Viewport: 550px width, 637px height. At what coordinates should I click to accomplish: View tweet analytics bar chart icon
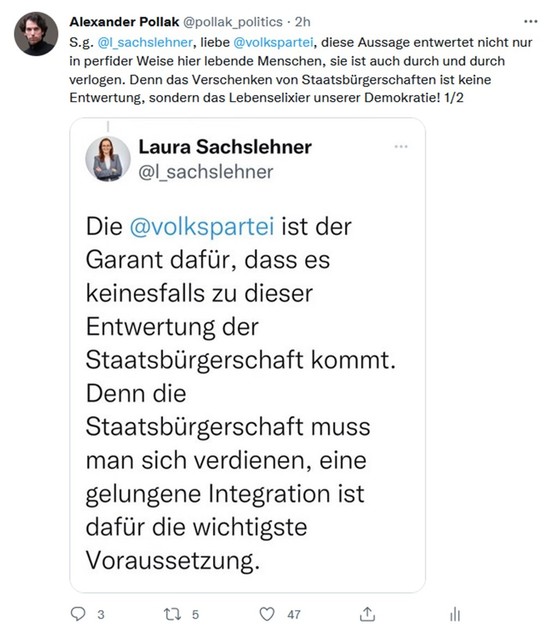pyautogui.click(x=455, y=614)
